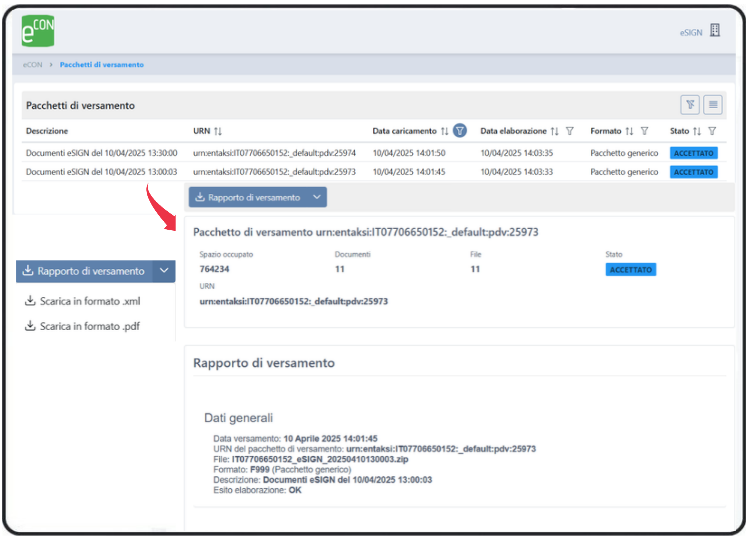Screen dimensions: 748x540
Task: Click Dati generali heading
Action: coord(239,418)
